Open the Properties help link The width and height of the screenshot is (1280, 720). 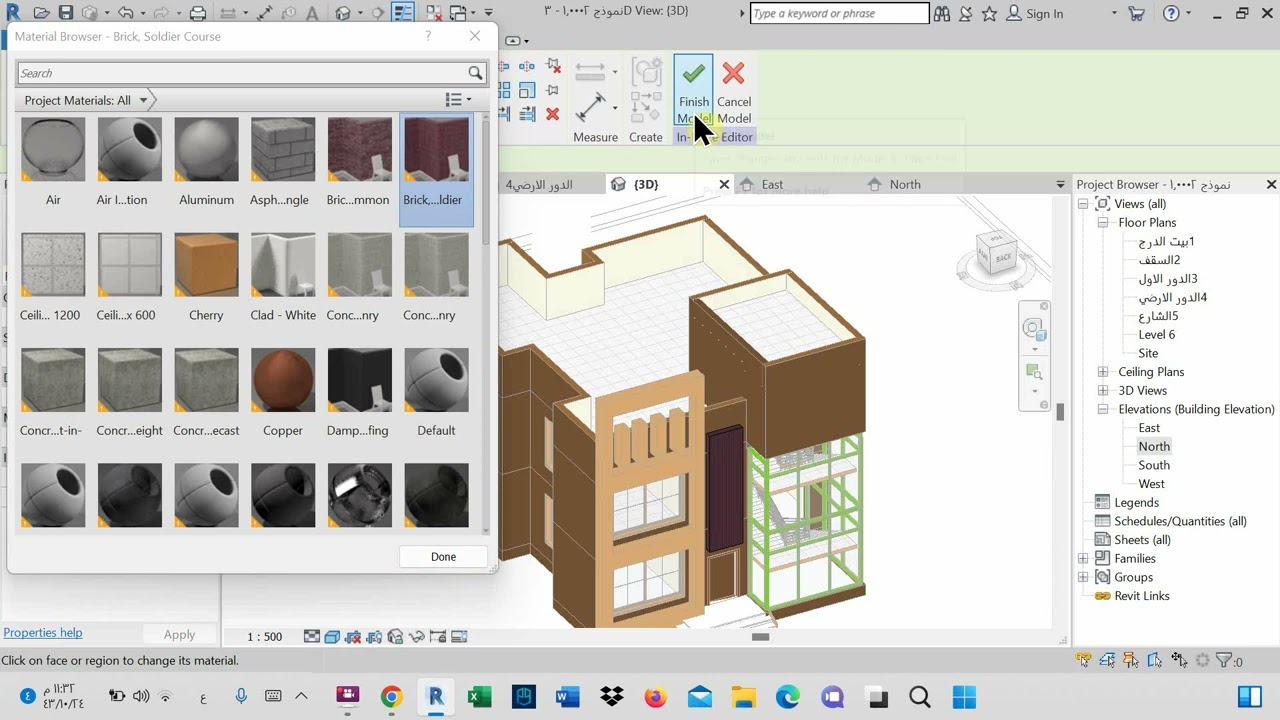(x=43, y=633)
